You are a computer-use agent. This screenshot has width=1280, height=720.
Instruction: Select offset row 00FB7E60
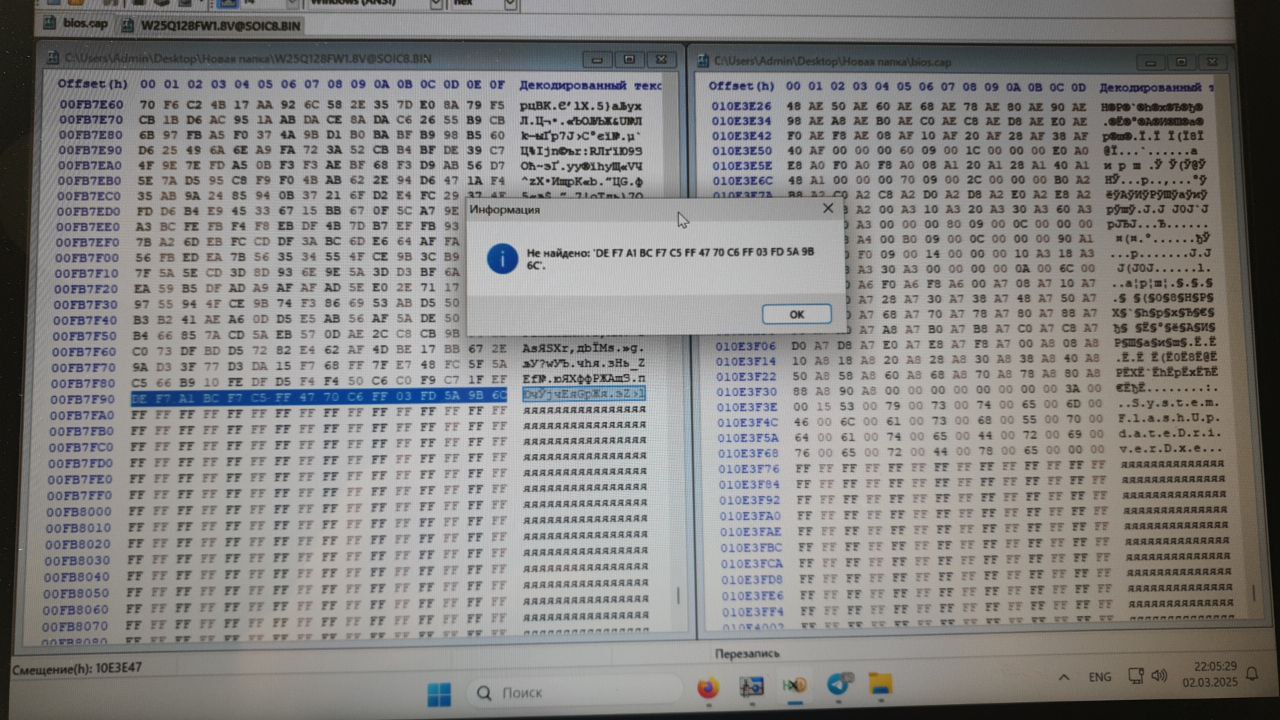point(90,104)
